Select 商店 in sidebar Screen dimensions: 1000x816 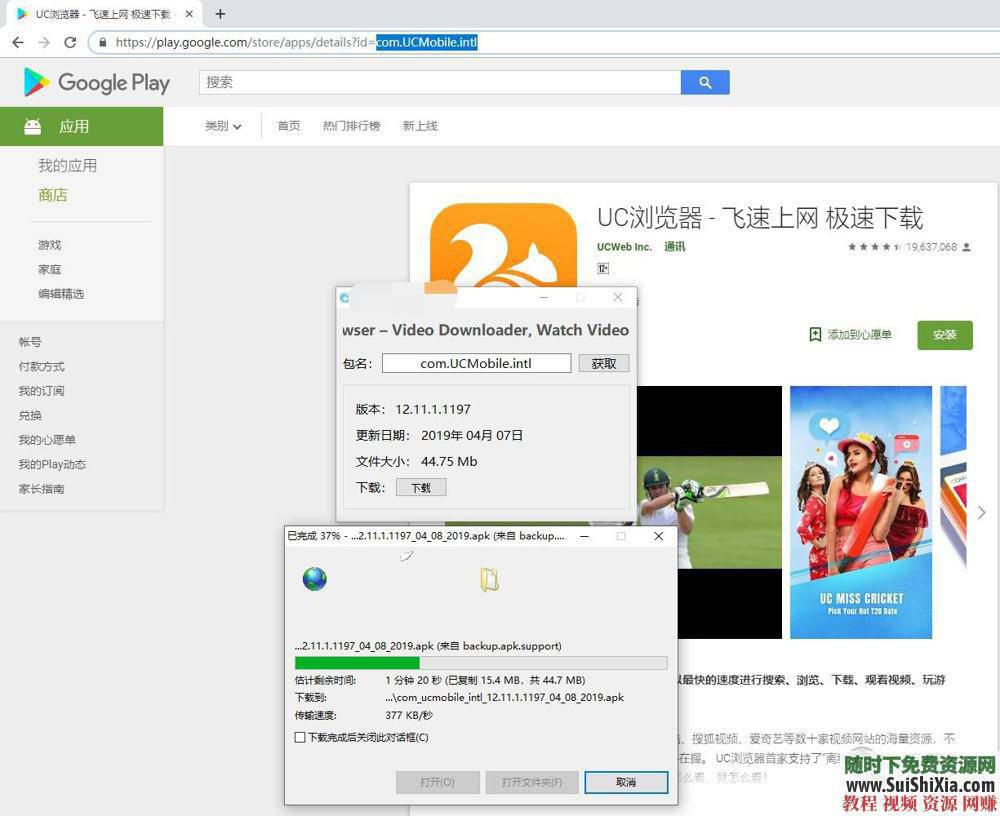(x=53, y=195)
